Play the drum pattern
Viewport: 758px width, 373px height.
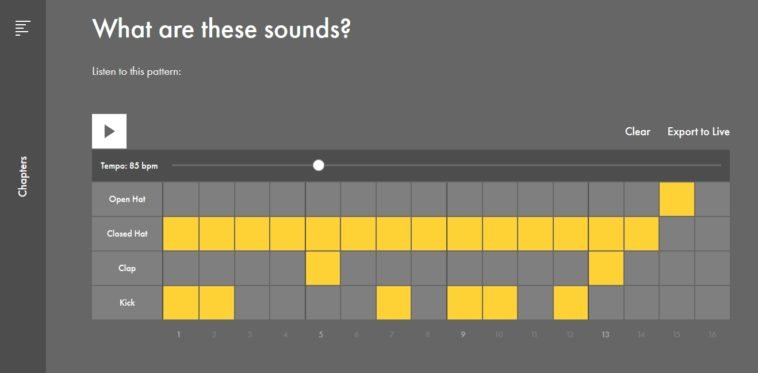(109, 131)
